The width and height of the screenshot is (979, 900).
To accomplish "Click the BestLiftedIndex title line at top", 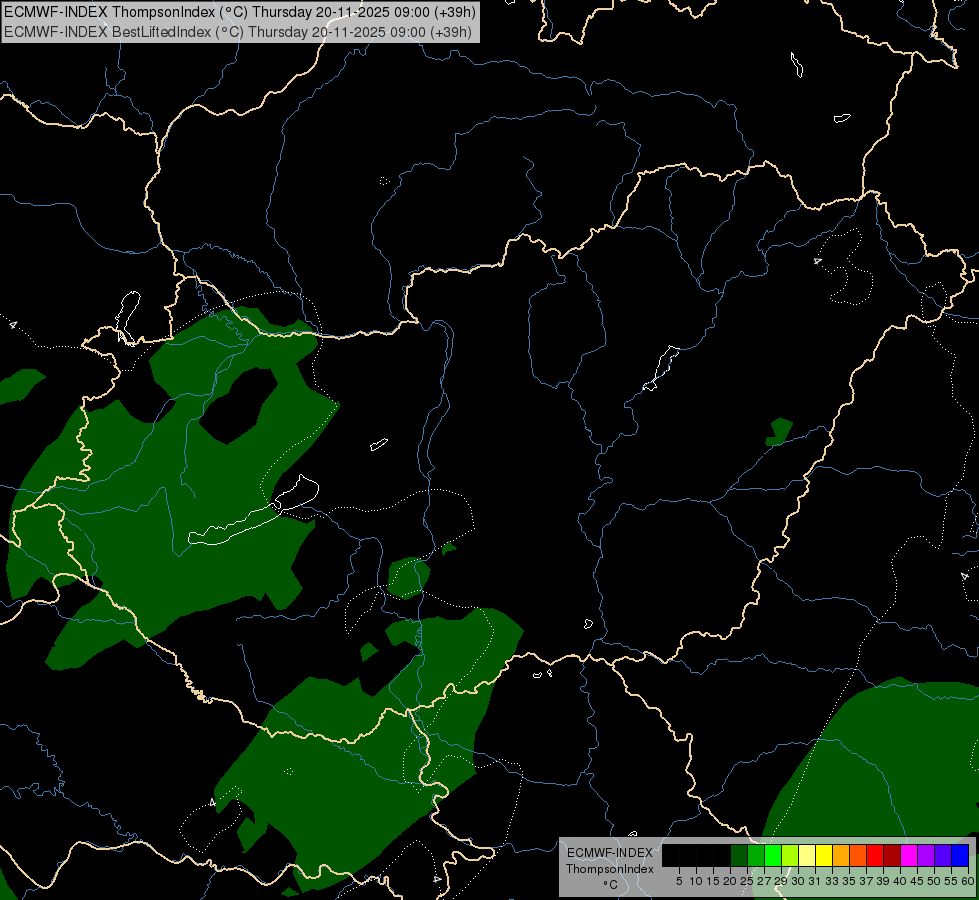I will (238, 32).
